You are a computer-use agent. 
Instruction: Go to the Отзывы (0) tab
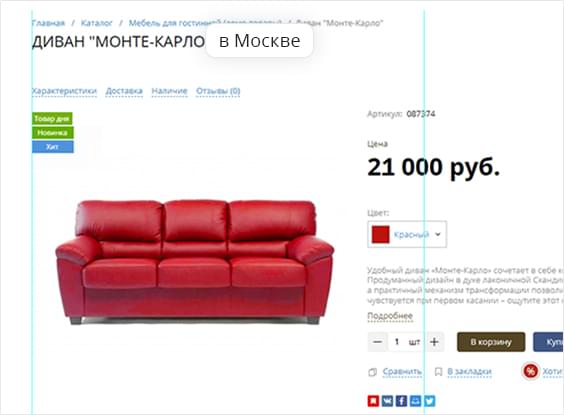[x=218, y=91]
